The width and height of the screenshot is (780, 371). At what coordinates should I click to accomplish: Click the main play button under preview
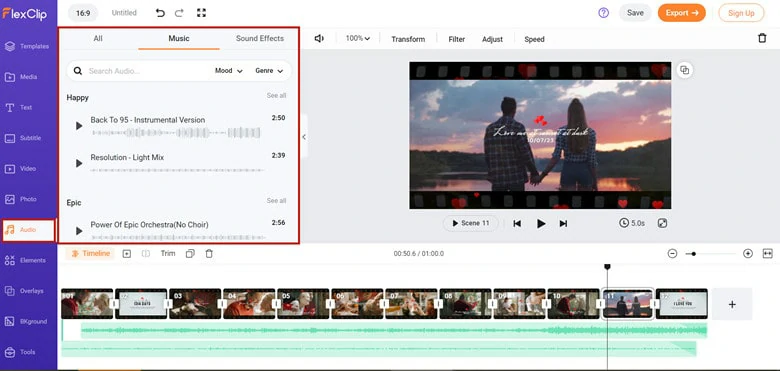(541, 224)
